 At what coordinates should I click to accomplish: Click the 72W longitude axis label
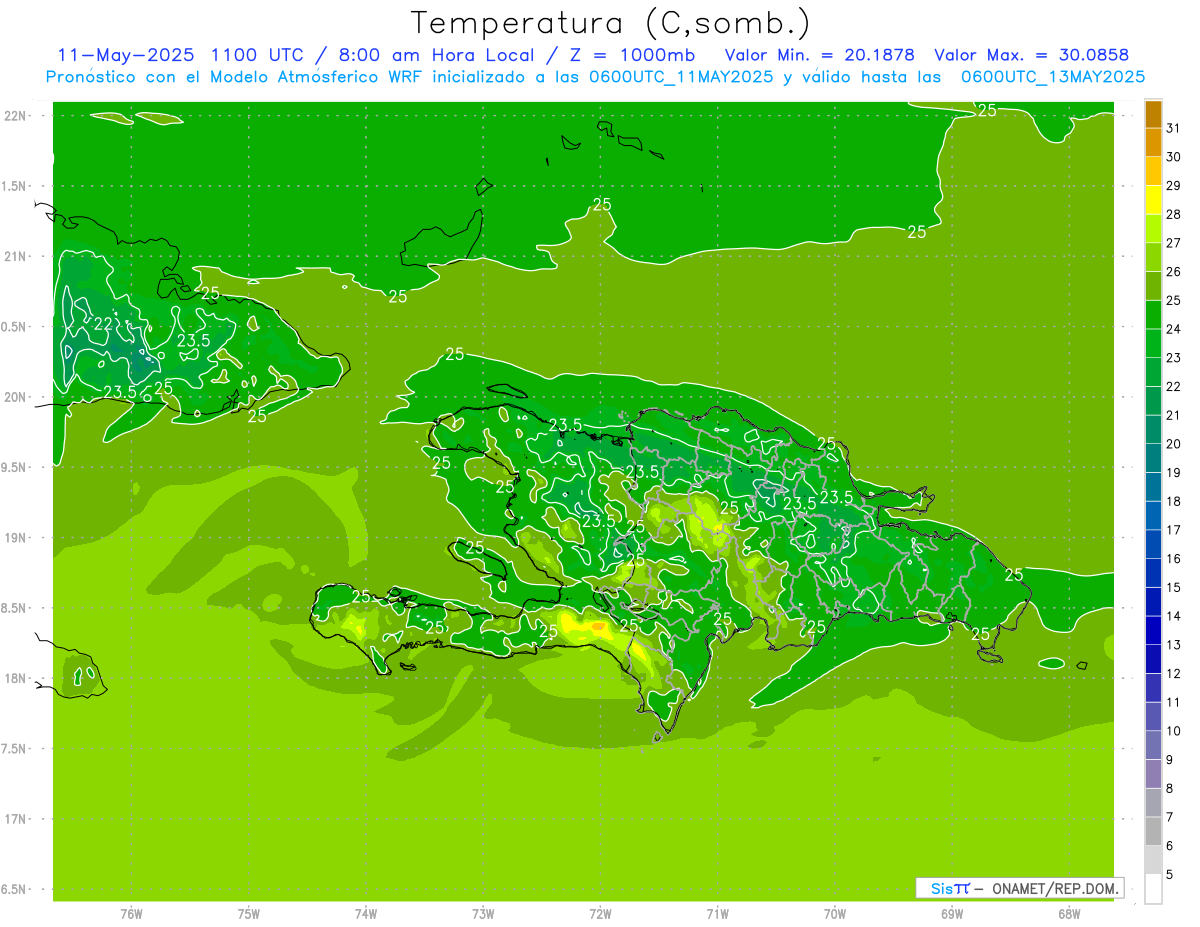pyautogui.click(x=600, y=914)
